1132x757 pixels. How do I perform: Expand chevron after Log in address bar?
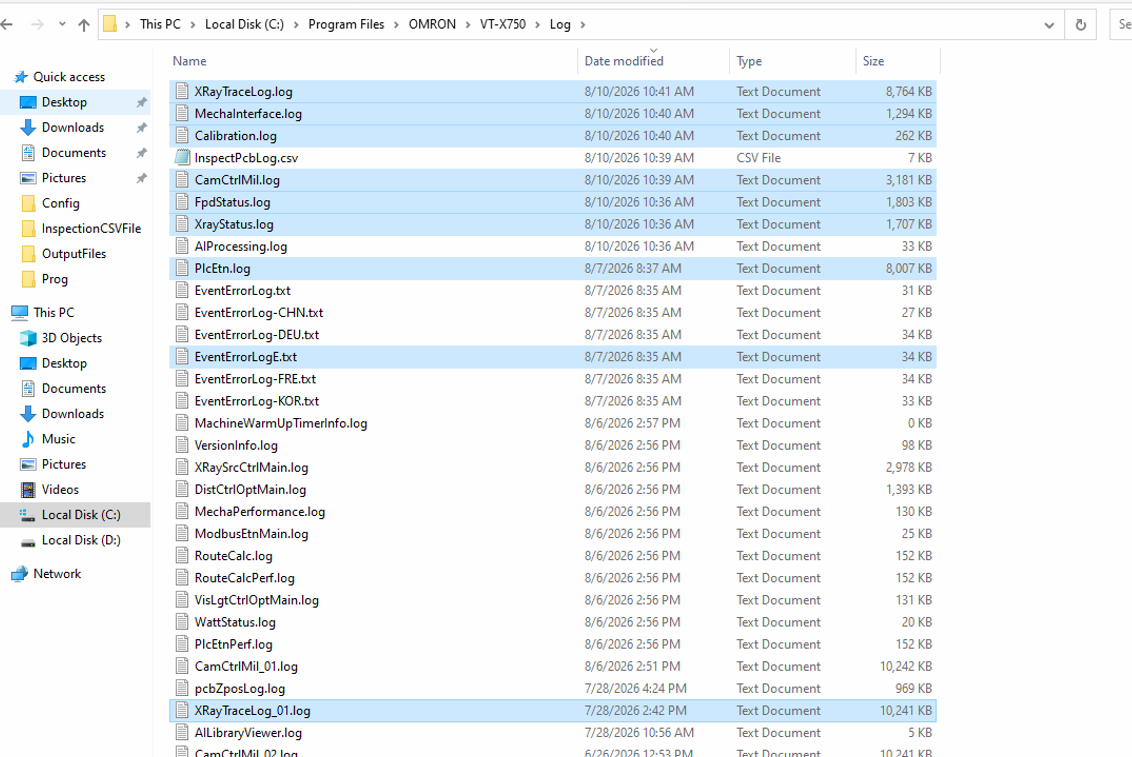tap(583, 25)
